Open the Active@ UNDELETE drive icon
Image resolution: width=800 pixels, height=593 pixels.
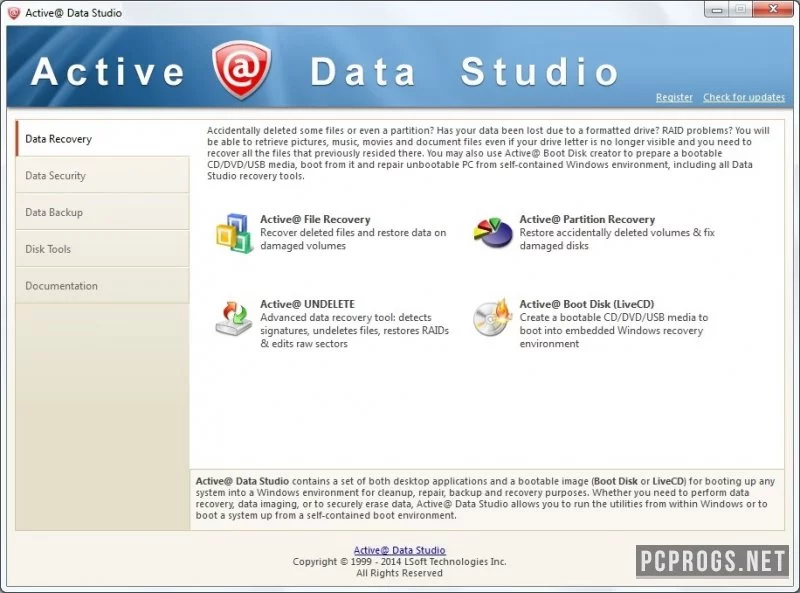234,318
